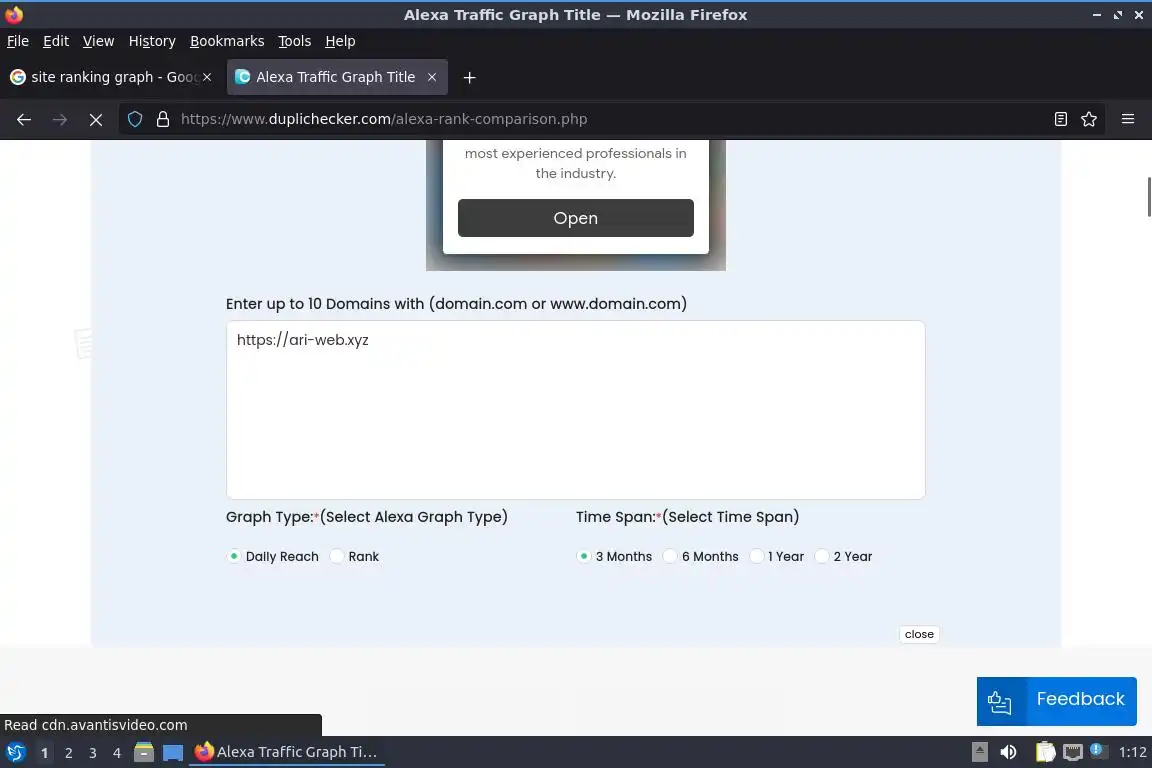Click the address bar URL
The width and height of the screenshot is (1152, 768).
[x=384, y=119]
